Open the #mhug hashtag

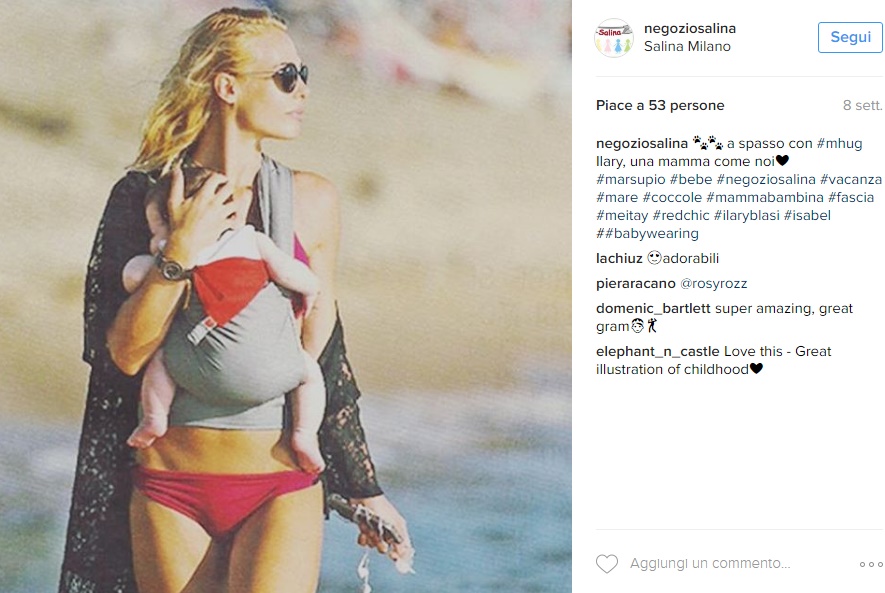coord(839,143)
